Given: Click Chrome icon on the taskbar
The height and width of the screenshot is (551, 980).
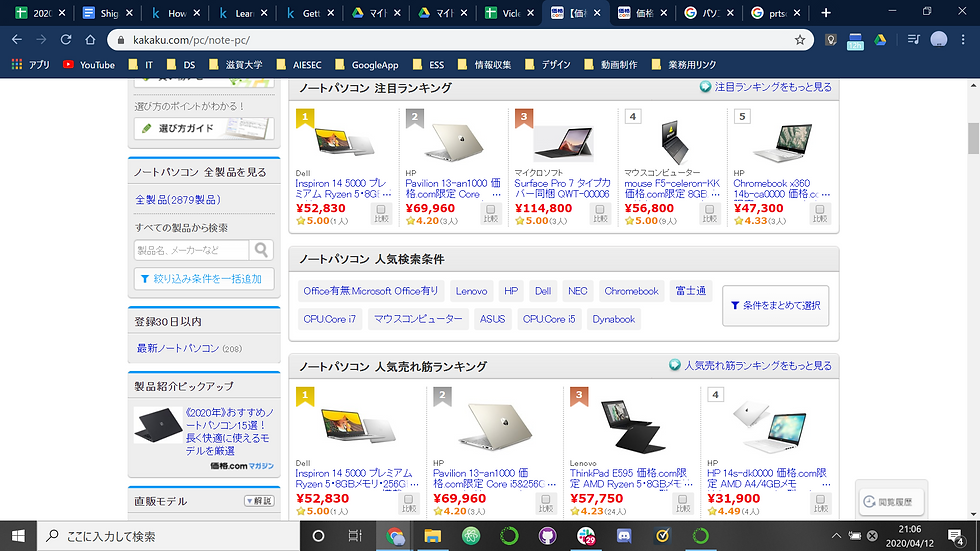Looking at the screenshot, I should click(394, 536).
